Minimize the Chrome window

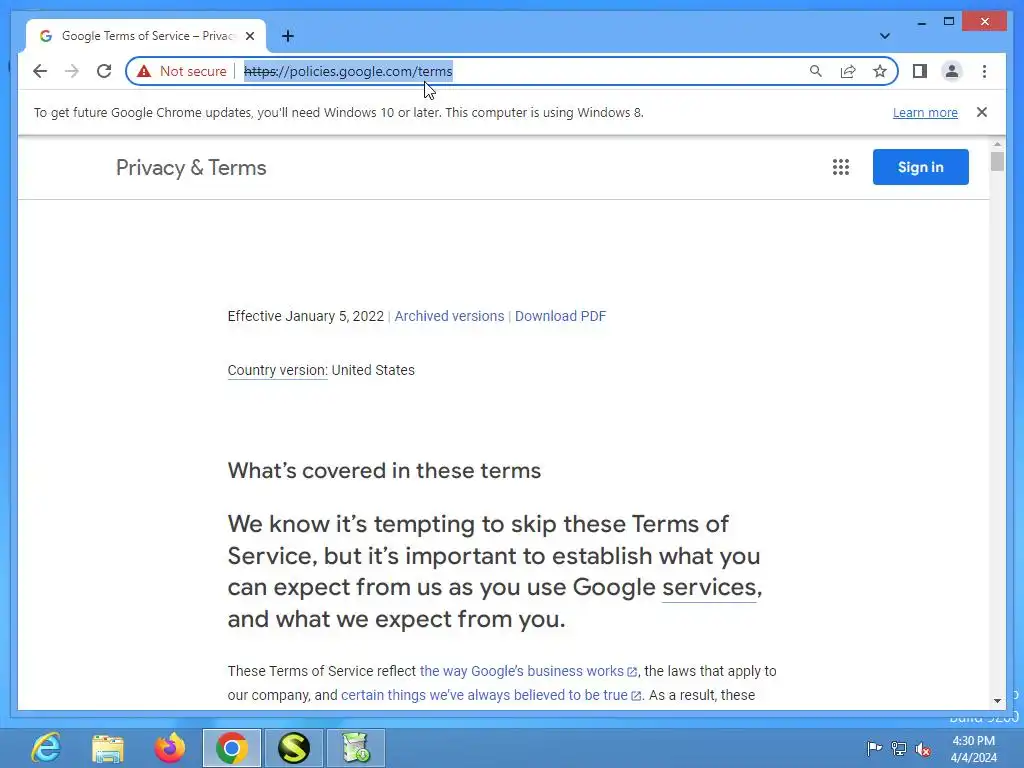pyautogui.click(x=921, y=22)
